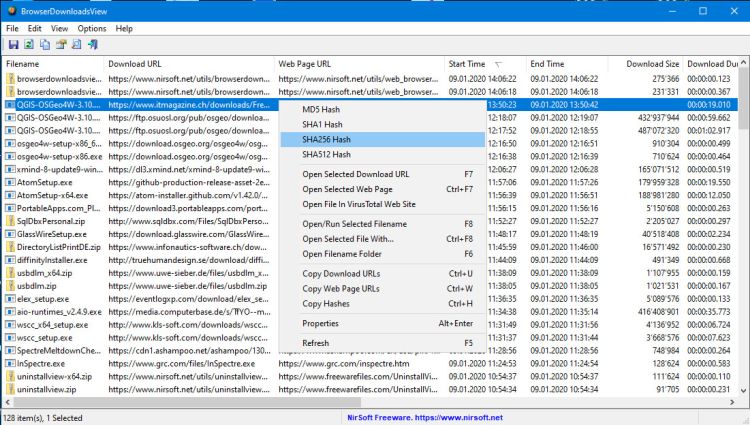Click the Copy Selected Items toolbar icon
The width and height of the screenshot is (750, 425).
[x=45, y=44]
